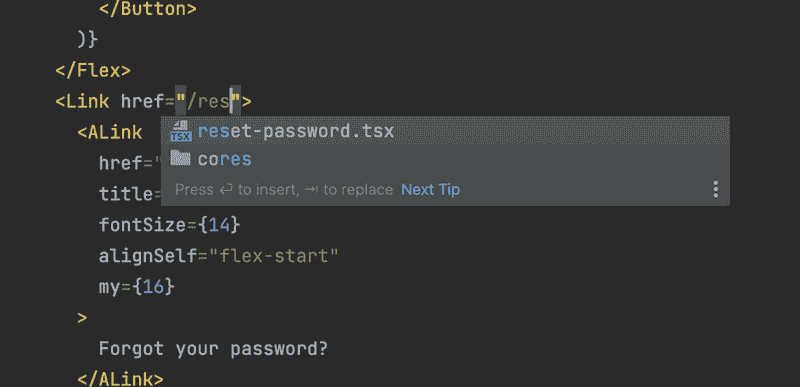Click the "flex-start" alignSelf value
Screen dimensions: 800x387
click(279, 255)
